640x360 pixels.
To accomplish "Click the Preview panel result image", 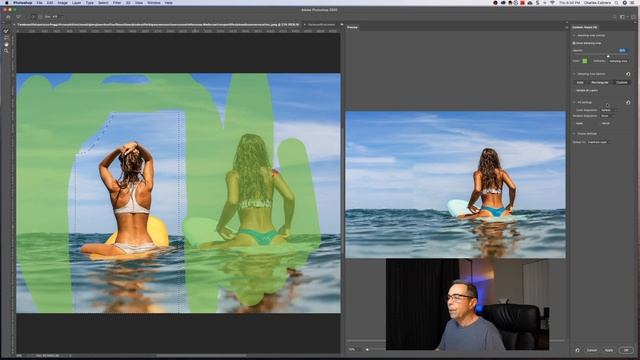I will pos(456,184).
